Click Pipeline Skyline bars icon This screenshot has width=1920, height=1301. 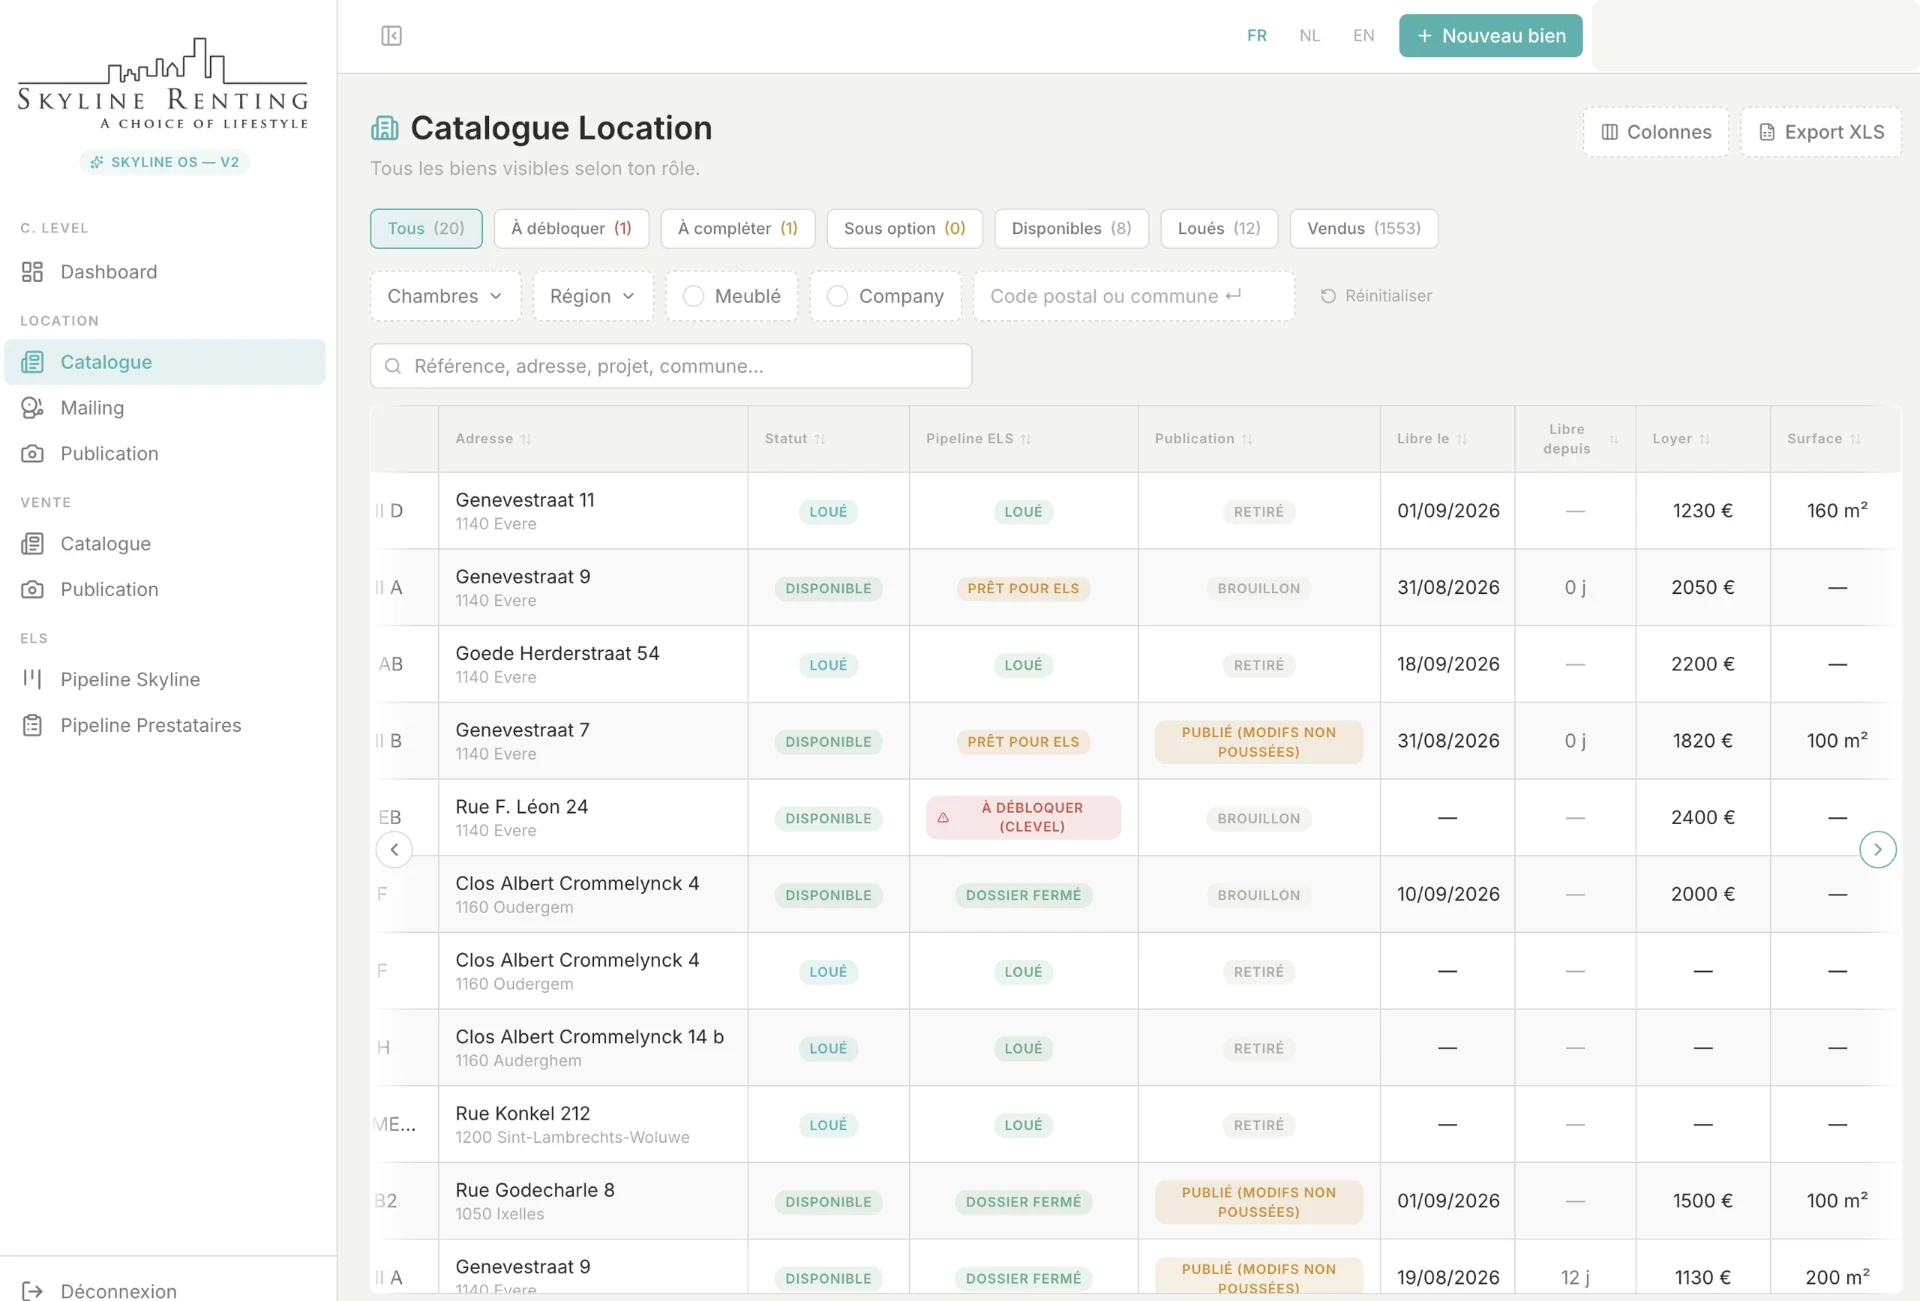click(x=32, y=679)
